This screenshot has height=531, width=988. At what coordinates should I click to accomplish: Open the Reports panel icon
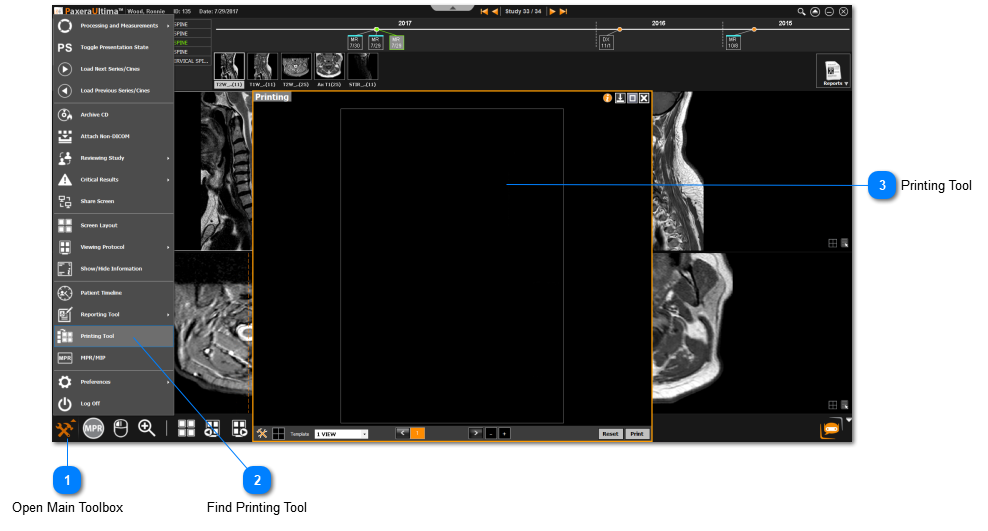coord(832,72)
